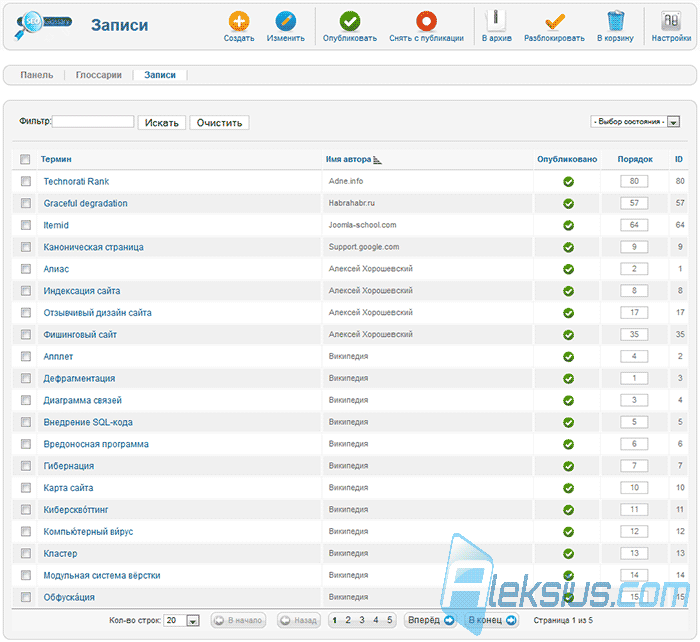Viewport: 700px width, 642px height.
Task: Sort by the Термин column header
Action: pyautogui.click(x=56, y=159)
